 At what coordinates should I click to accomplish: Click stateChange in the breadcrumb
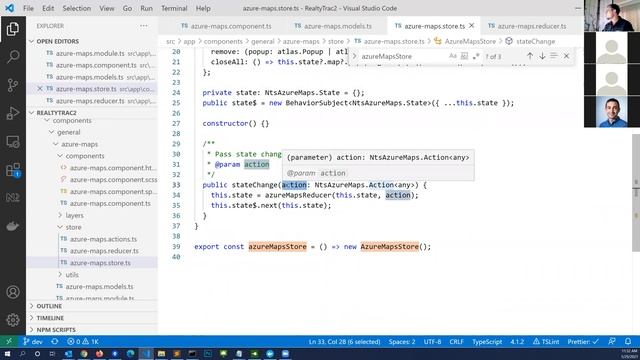tap(535, 41)
